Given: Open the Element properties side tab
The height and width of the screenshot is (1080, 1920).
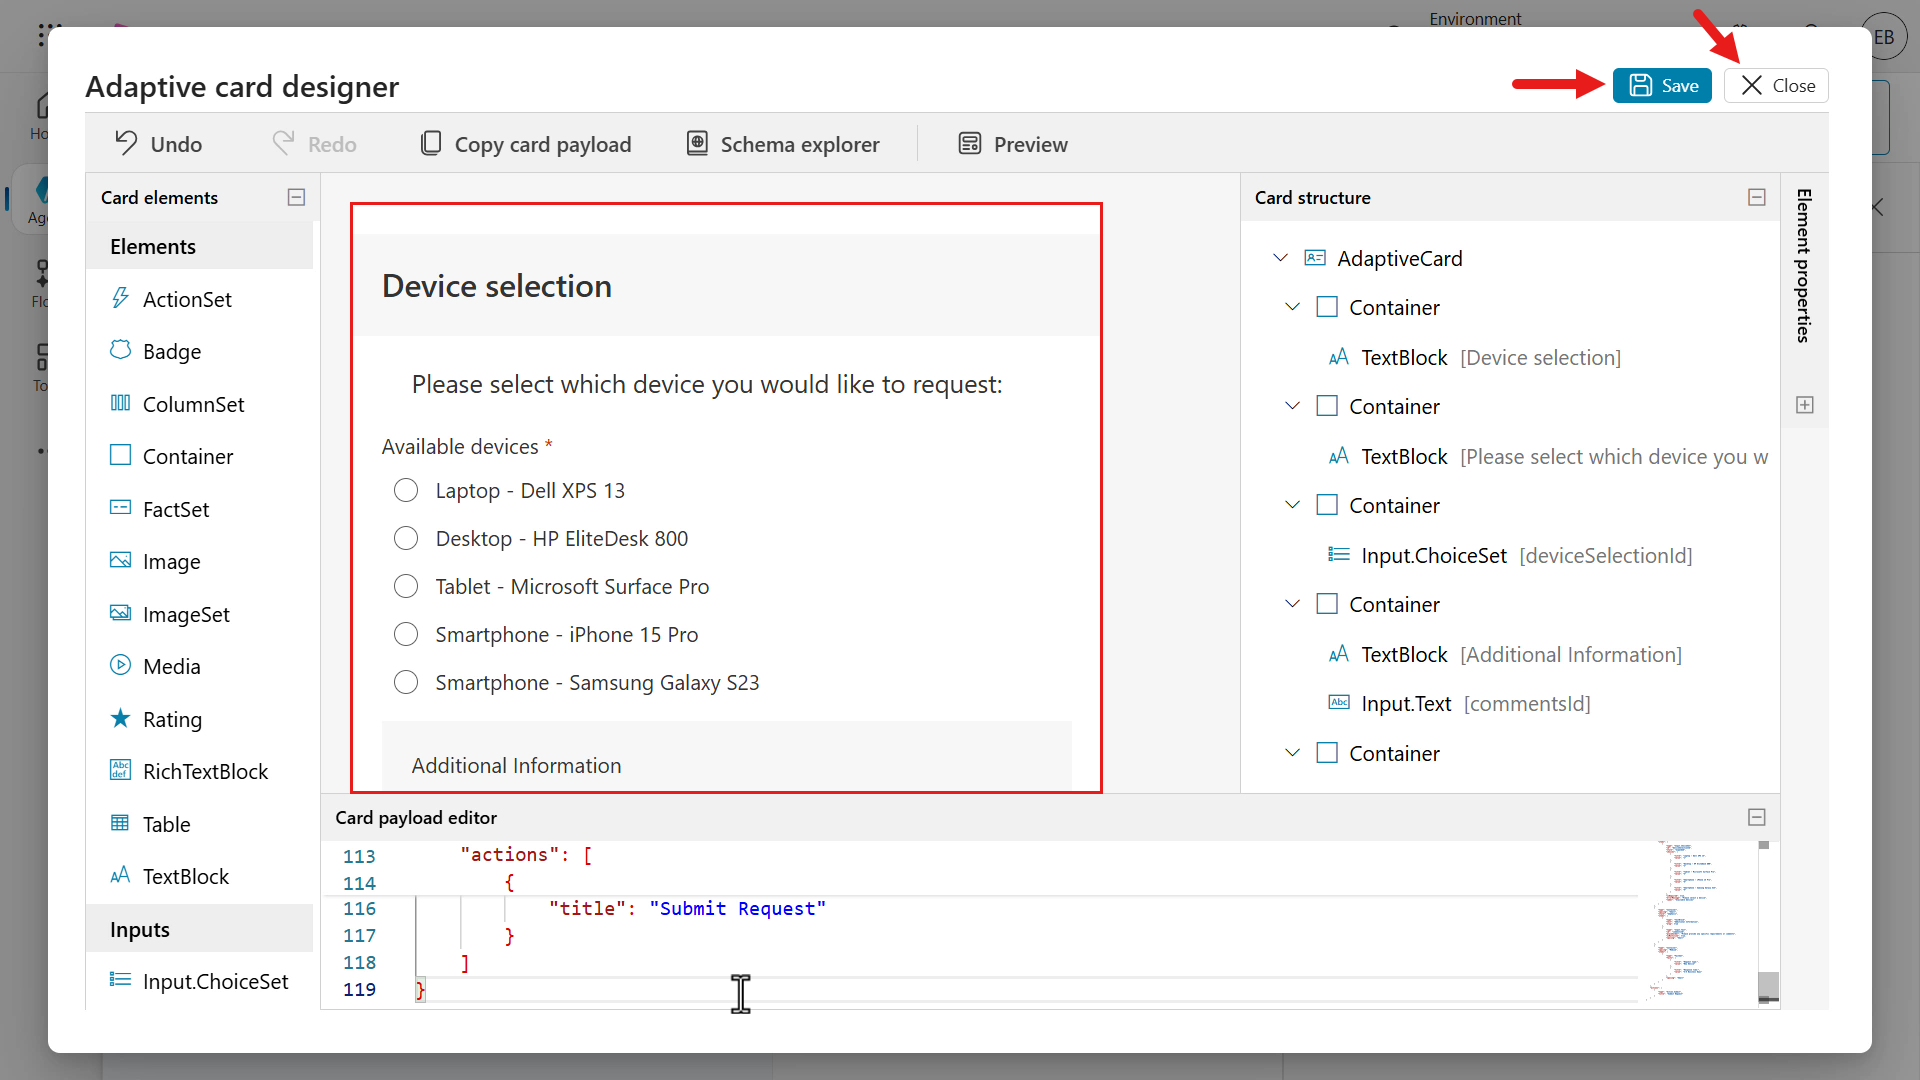Looking at the screenshot, I should [1804, 266].
